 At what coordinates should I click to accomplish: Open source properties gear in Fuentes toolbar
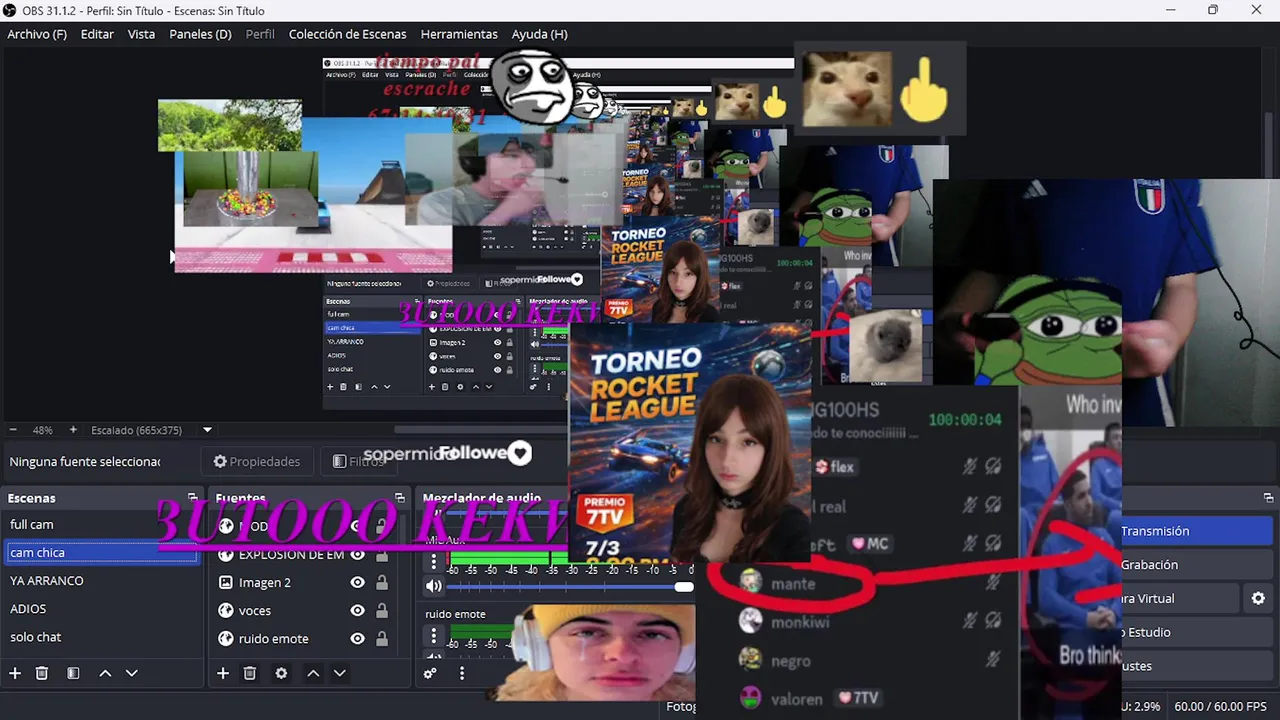tap(281, 673)
